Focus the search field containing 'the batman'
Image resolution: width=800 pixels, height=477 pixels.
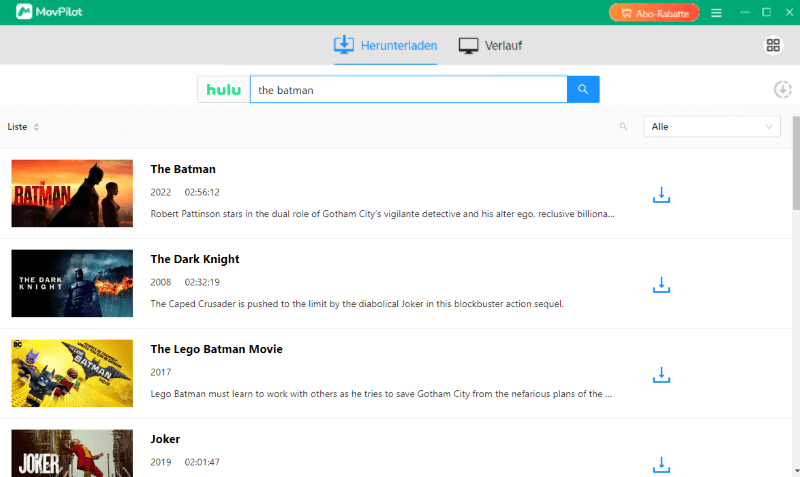[x=409, y=90]
